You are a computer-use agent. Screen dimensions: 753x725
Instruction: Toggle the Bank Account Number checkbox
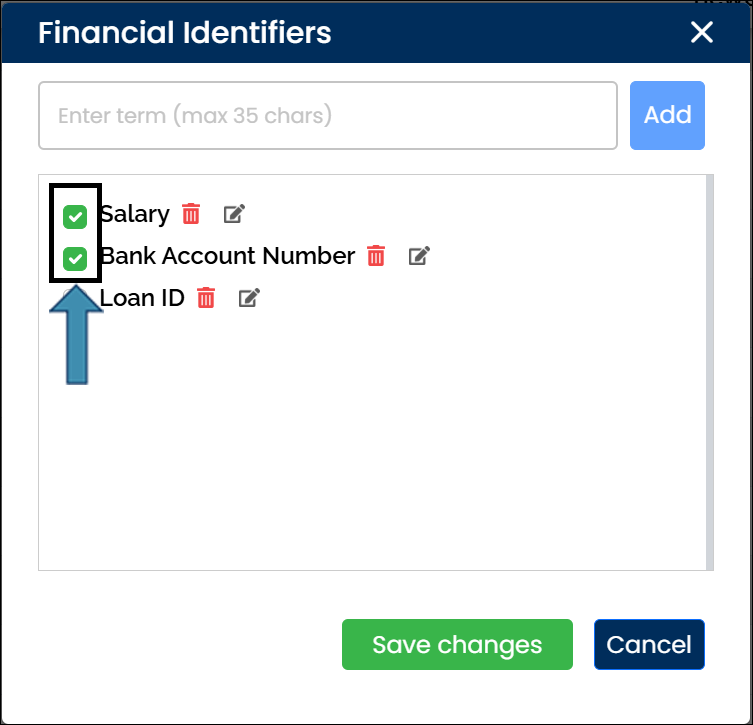tap(75, 259)
